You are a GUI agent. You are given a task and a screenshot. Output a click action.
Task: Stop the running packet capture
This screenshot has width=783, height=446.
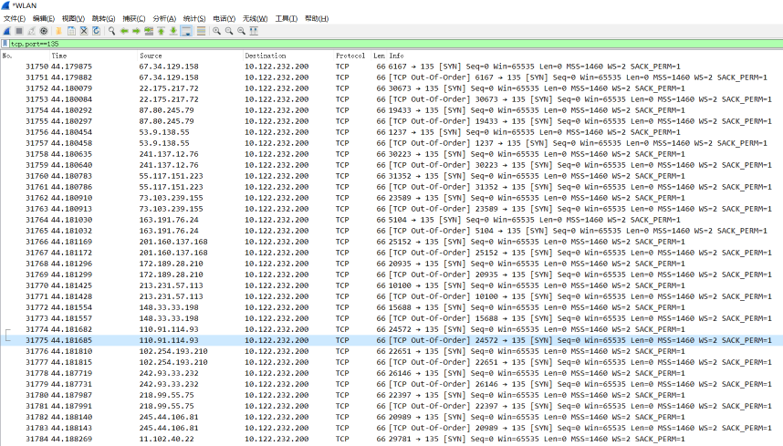(19, 31)
